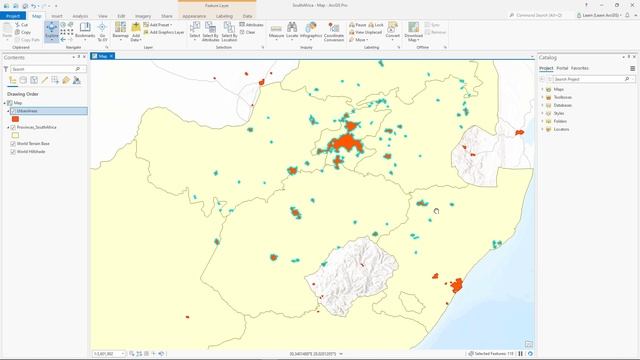Open the Basemap gallery
This screenshot has width=640, height=360.
120,31
